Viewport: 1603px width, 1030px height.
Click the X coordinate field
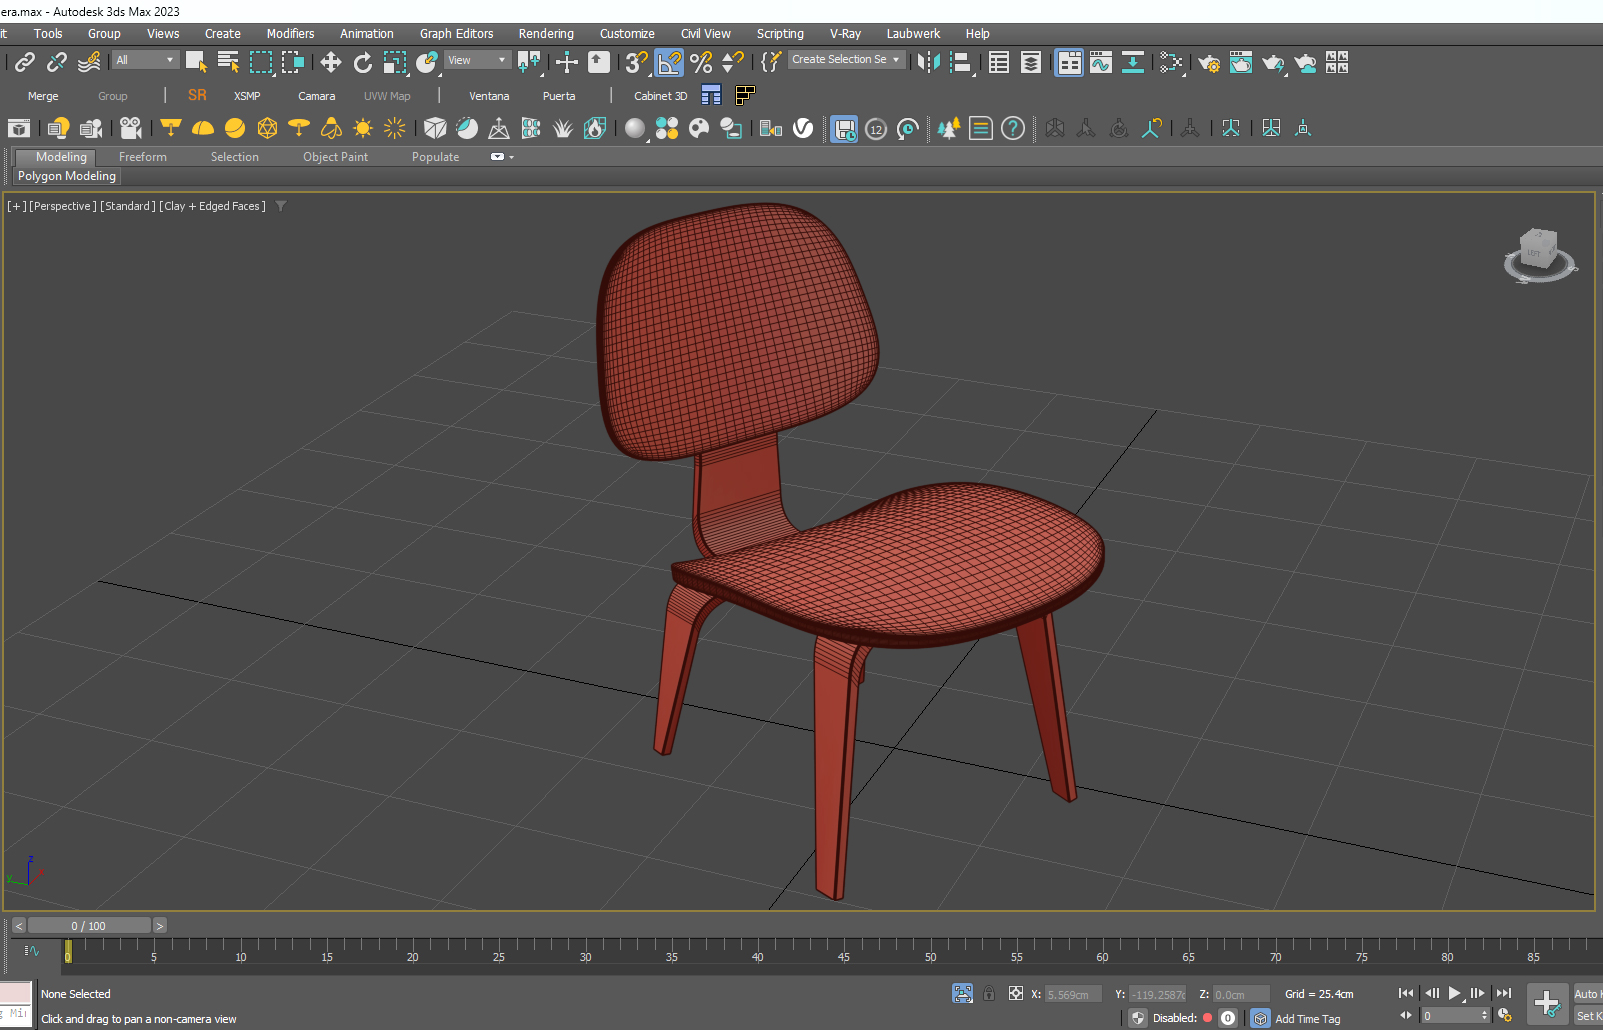tap(1074, 995)
